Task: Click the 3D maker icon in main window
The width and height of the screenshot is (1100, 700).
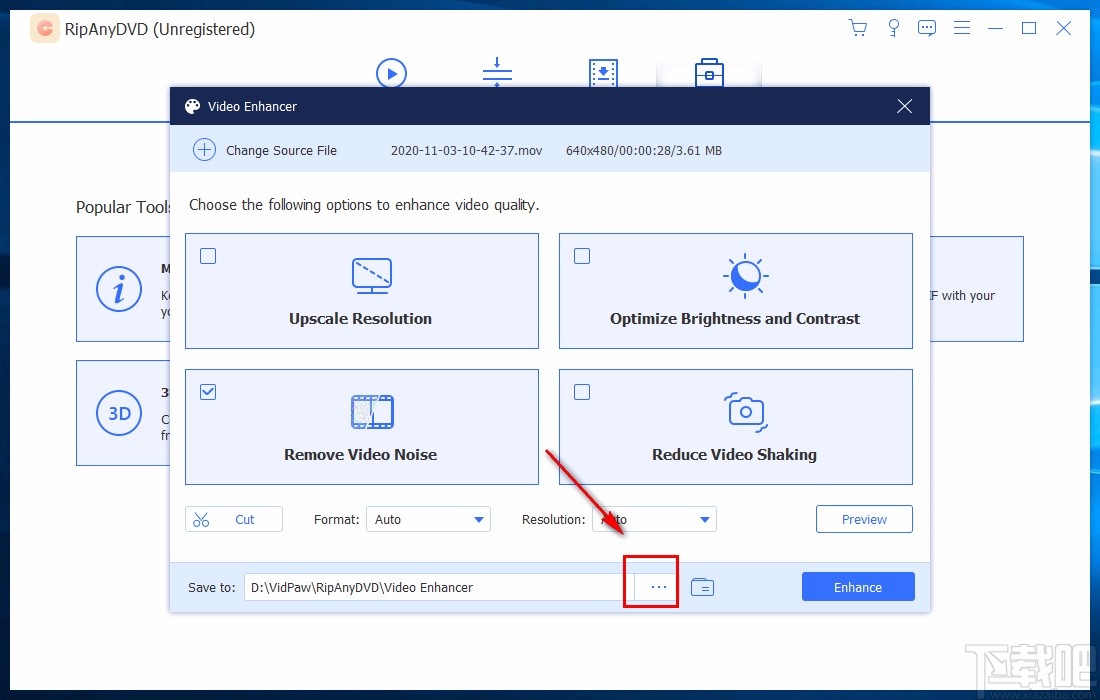Action: [x=119, y=413]
